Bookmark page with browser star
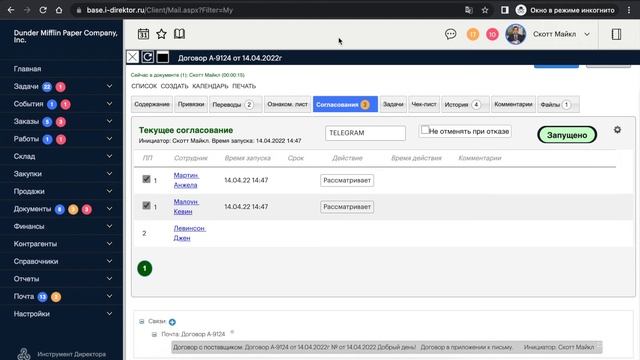The width and height of the screenshot is (640, 360). 485,10
